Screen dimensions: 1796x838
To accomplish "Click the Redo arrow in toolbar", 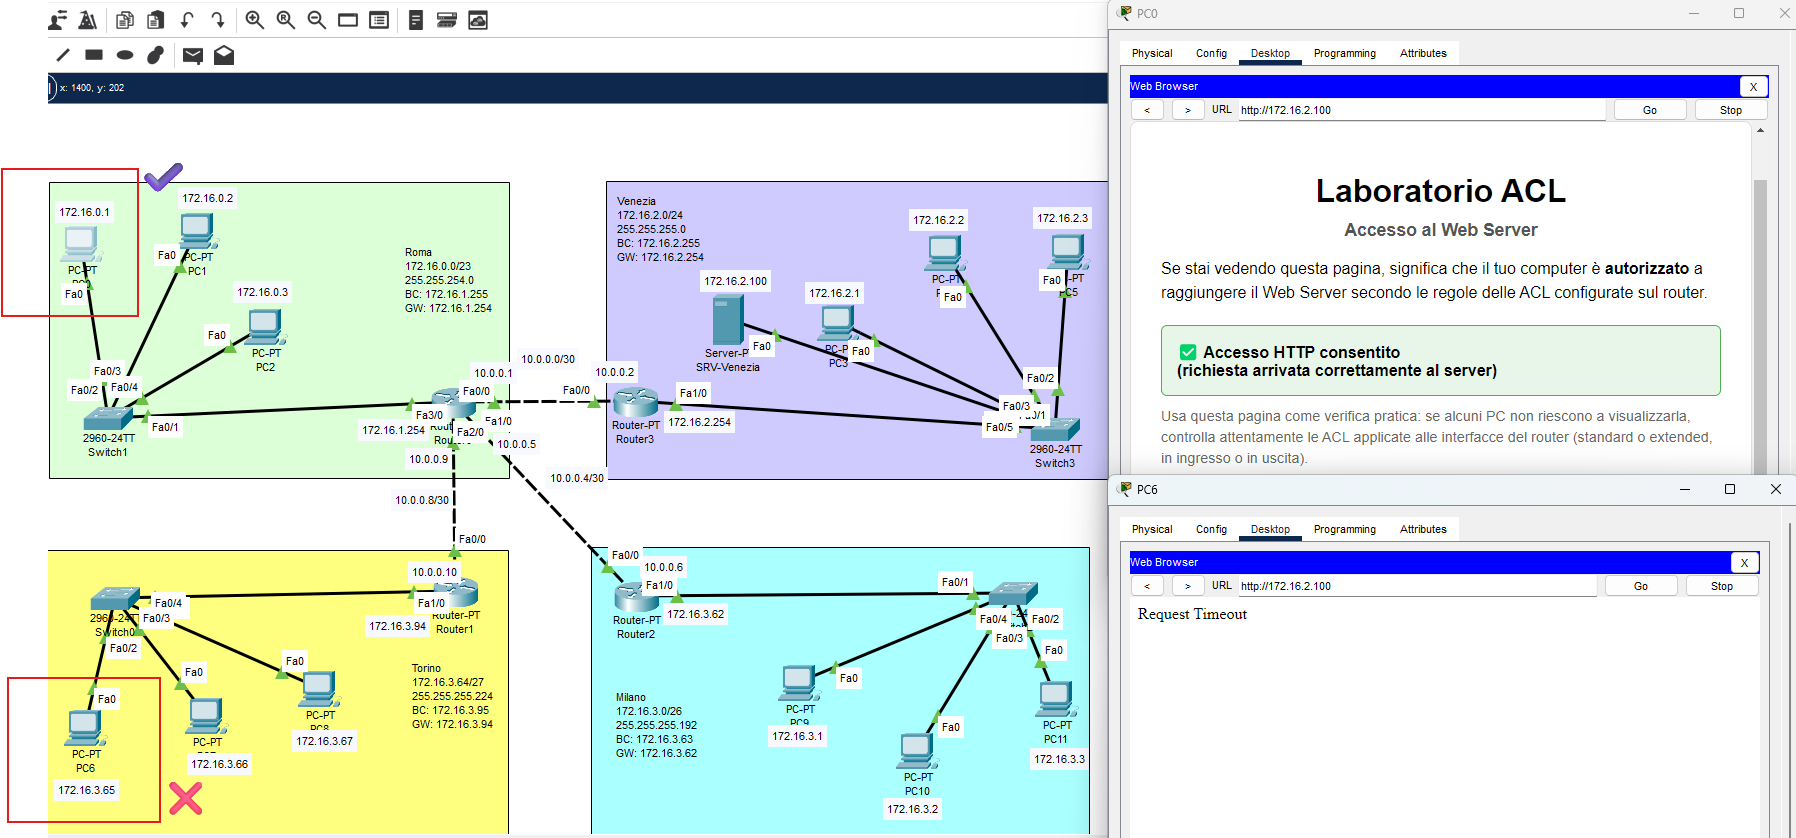I will (x=218, y=20).
